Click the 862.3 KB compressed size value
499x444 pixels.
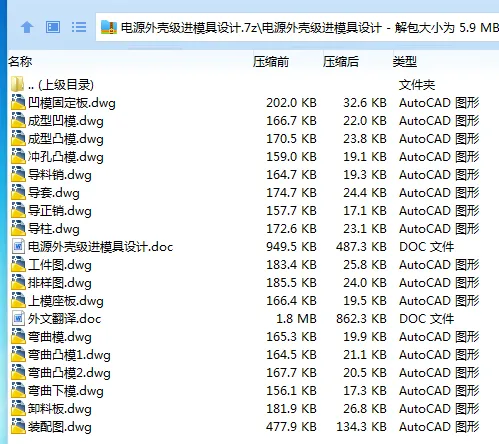(x=361, y=319)
